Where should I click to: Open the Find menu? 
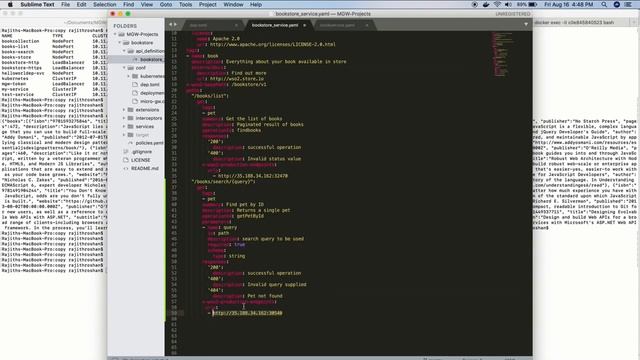point(129,4)
